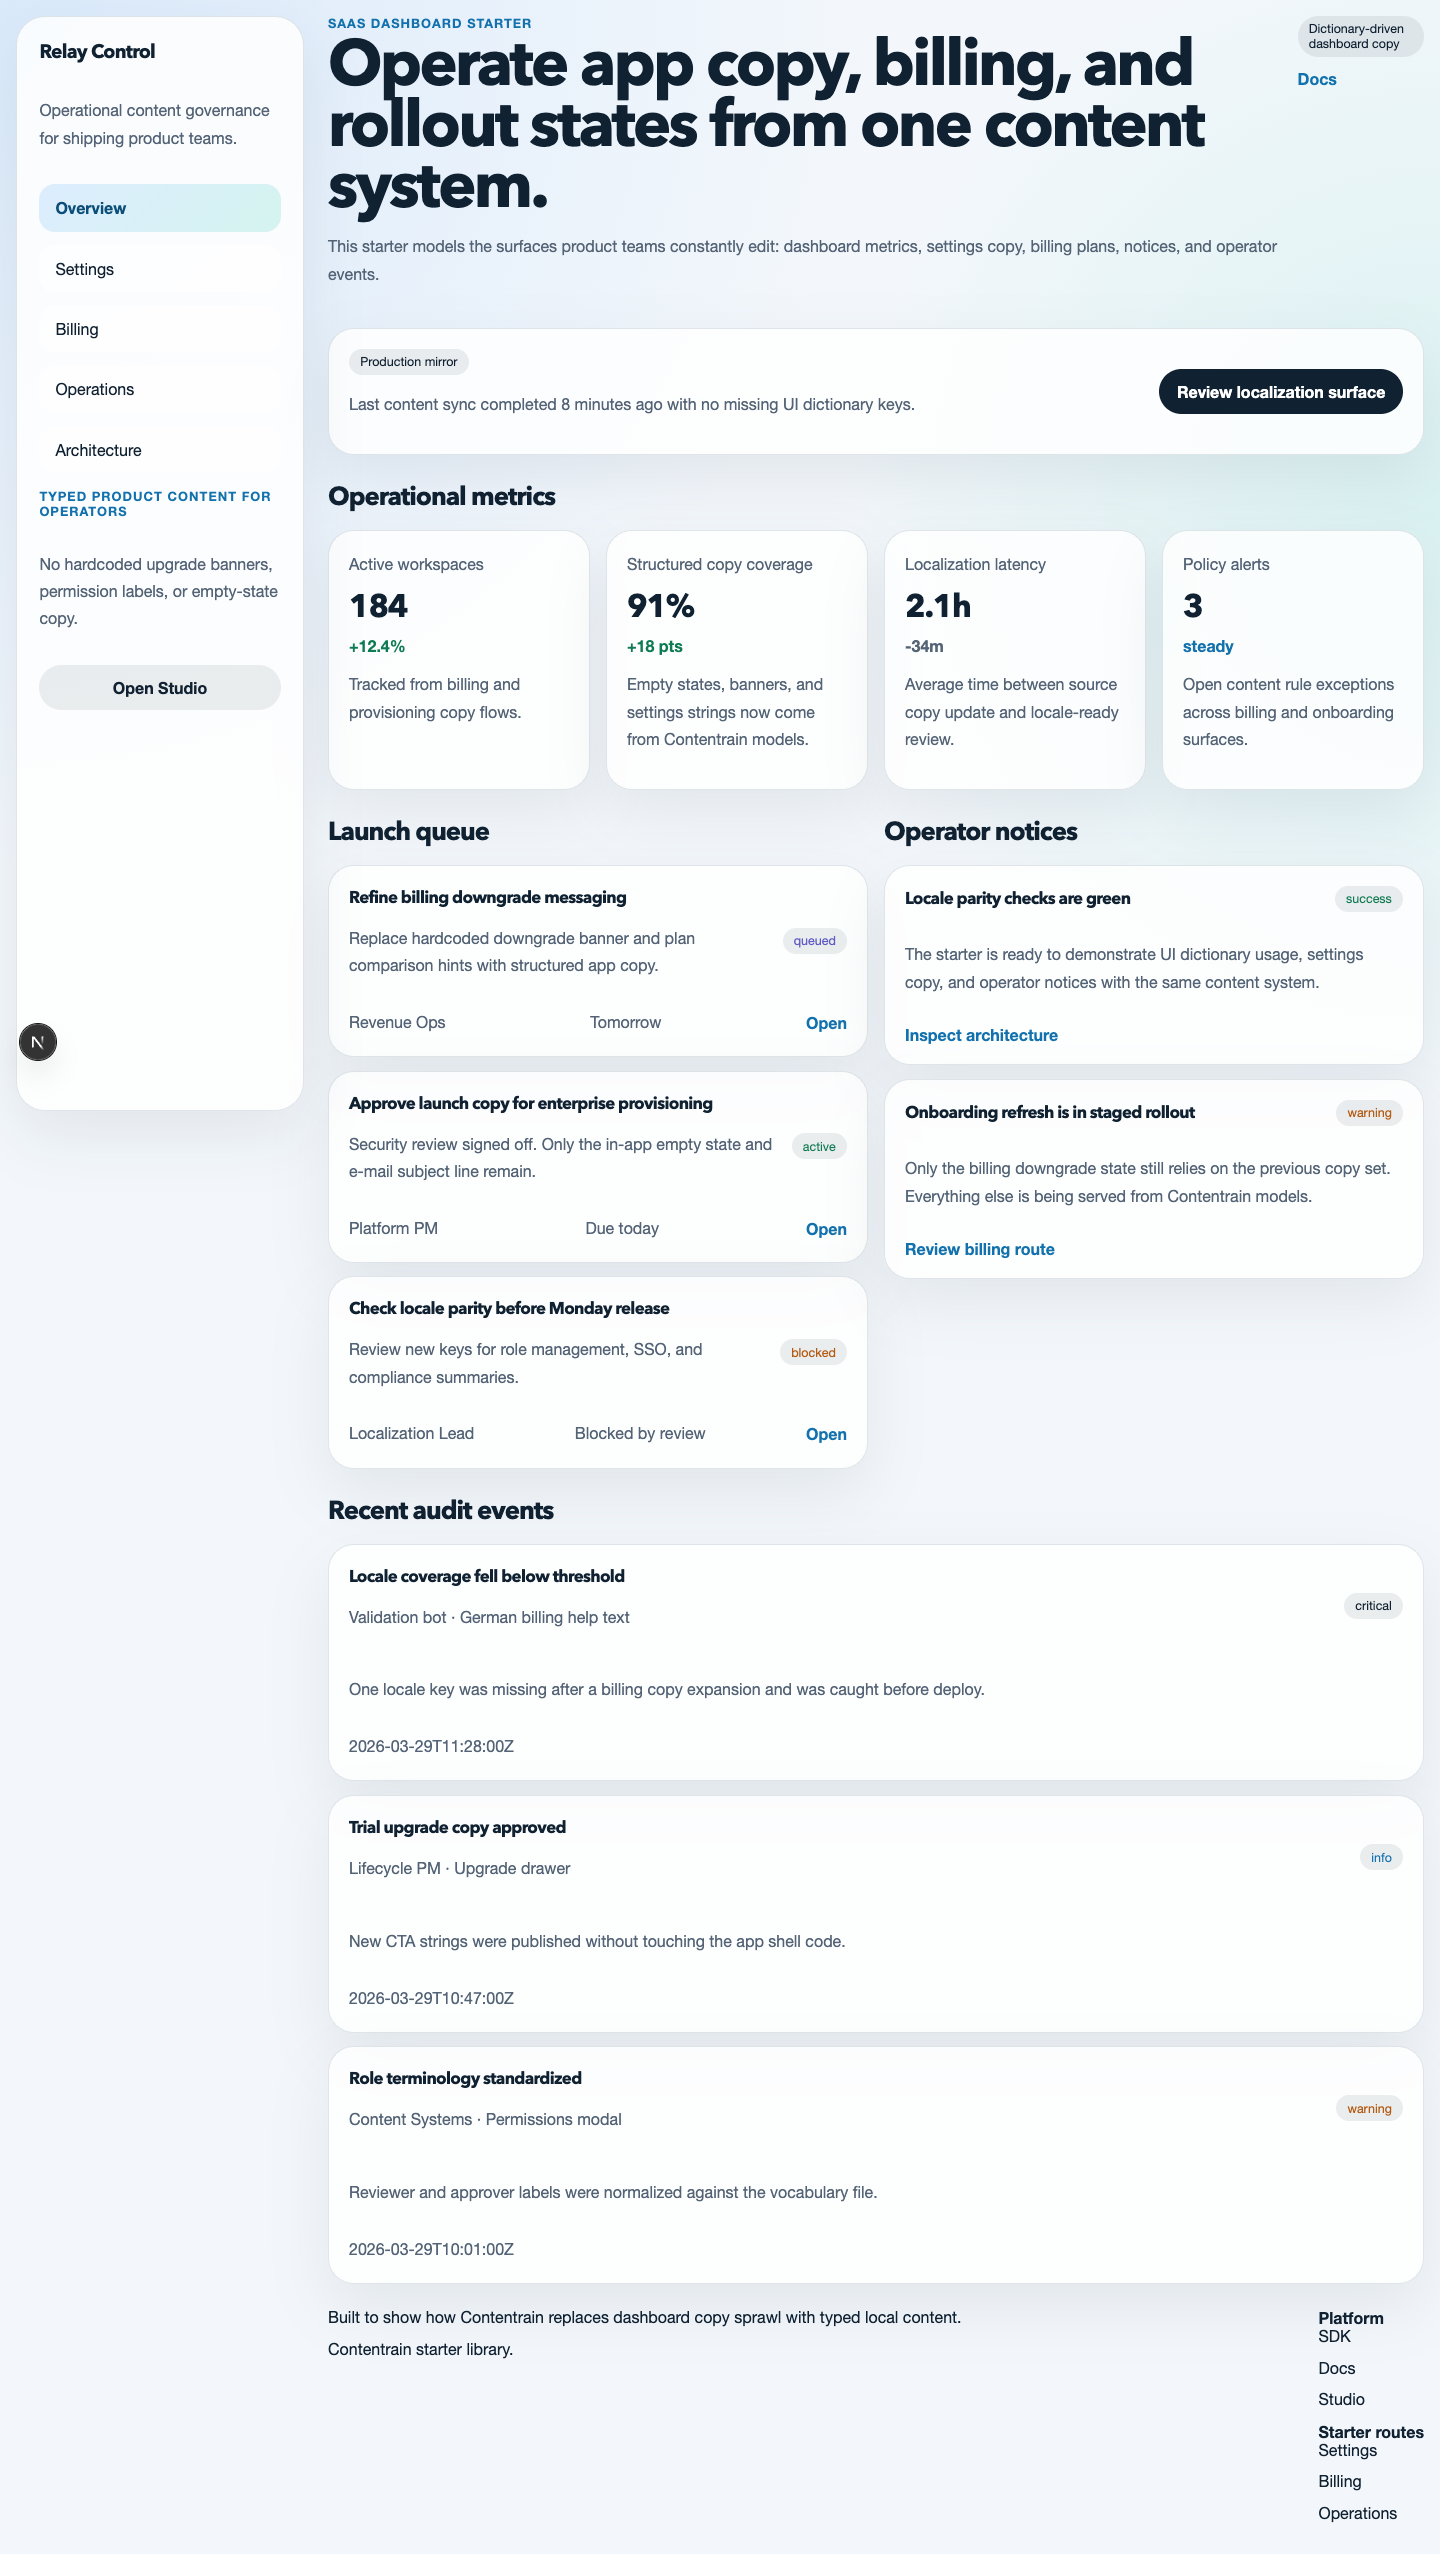
Task: Select the active status badge
Action: point(819,1147)
